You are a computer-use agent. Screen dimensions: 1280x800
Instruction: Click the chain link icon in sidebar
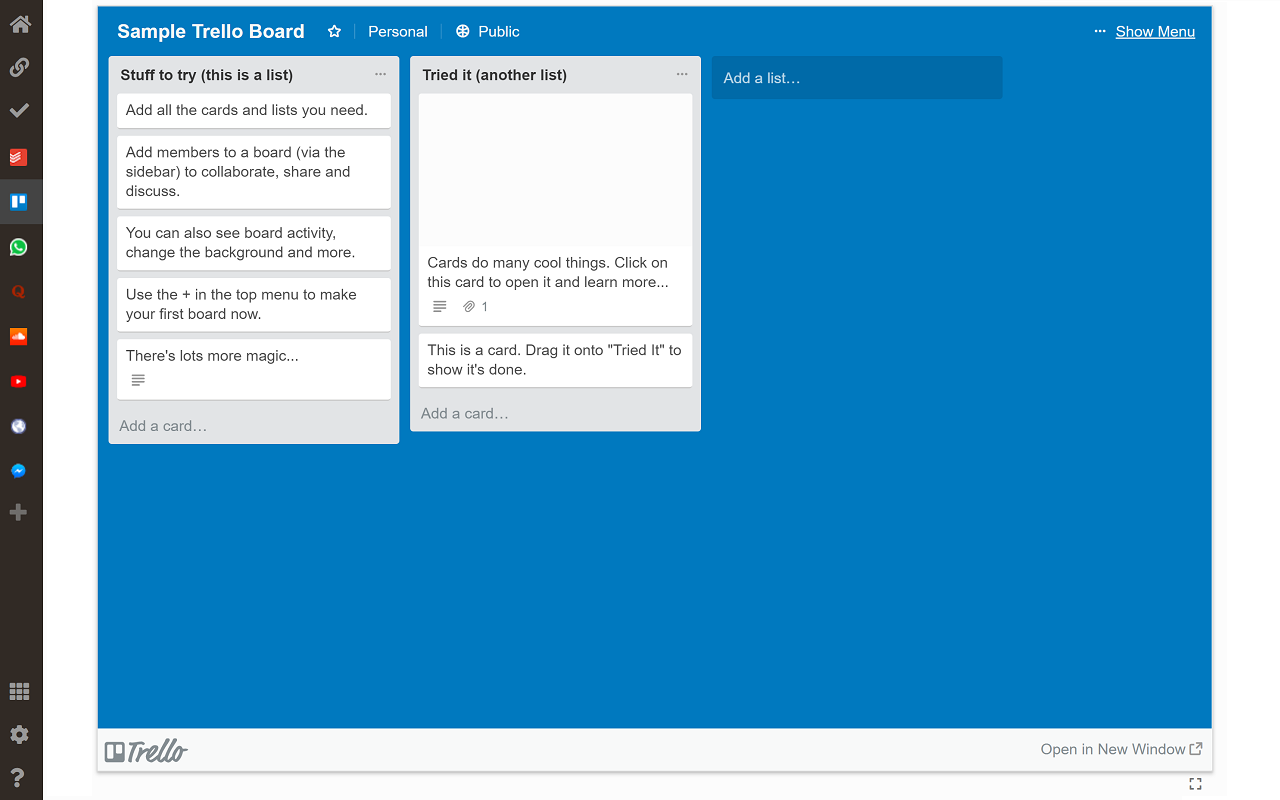[19, 68]
